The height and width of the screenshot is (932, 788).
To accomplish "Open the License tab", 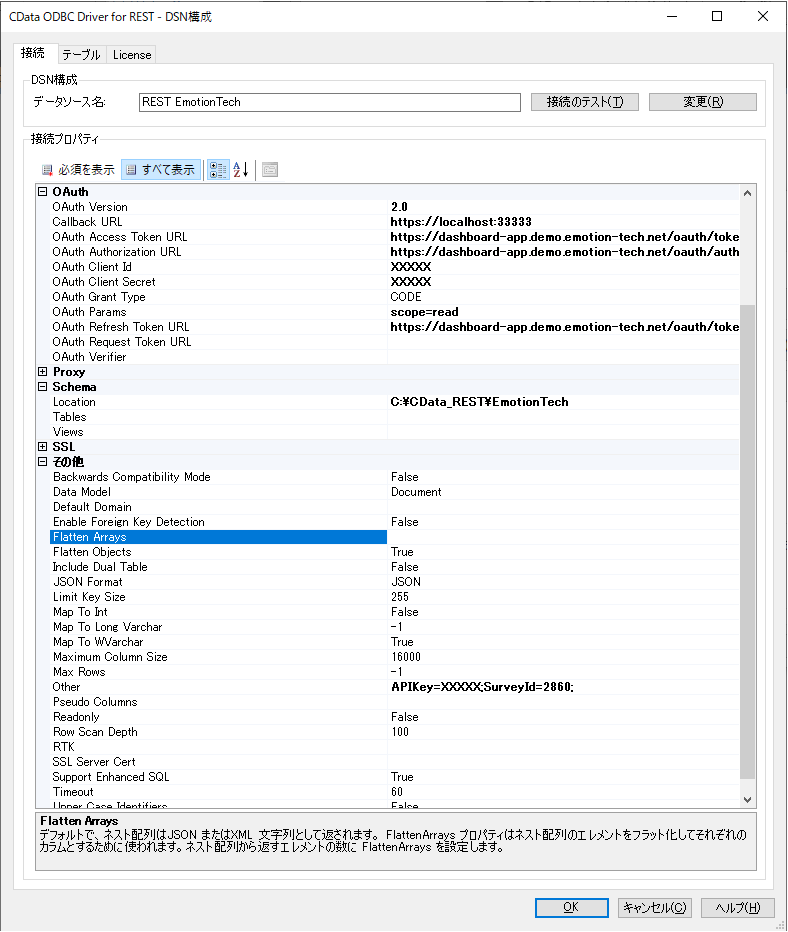I will pos(132,55).
